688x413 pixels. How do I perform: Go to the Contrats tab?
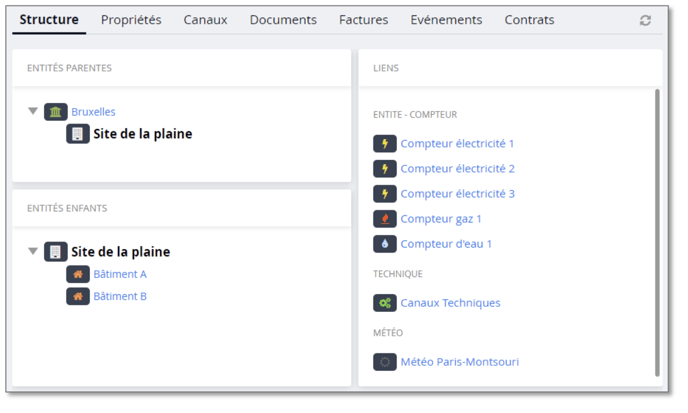click(529, 20)
